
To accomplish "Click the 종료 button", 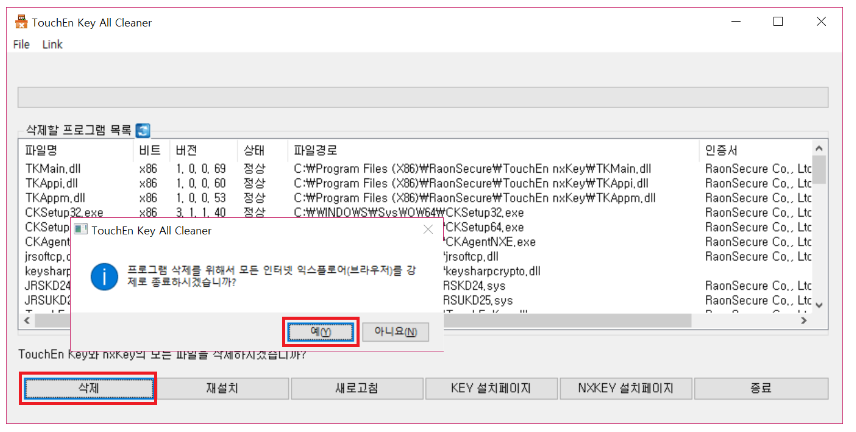I will coord(761,388).
